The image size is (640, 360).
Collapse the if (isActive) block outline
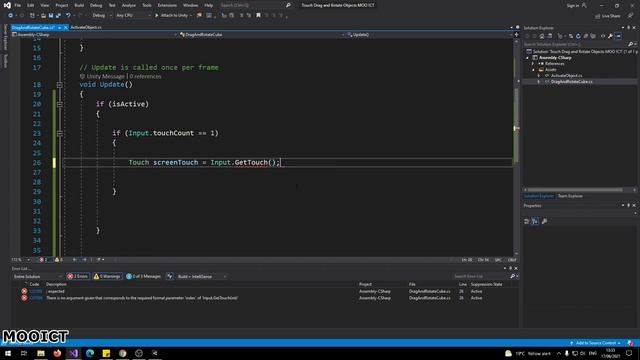tap(60, 104)
